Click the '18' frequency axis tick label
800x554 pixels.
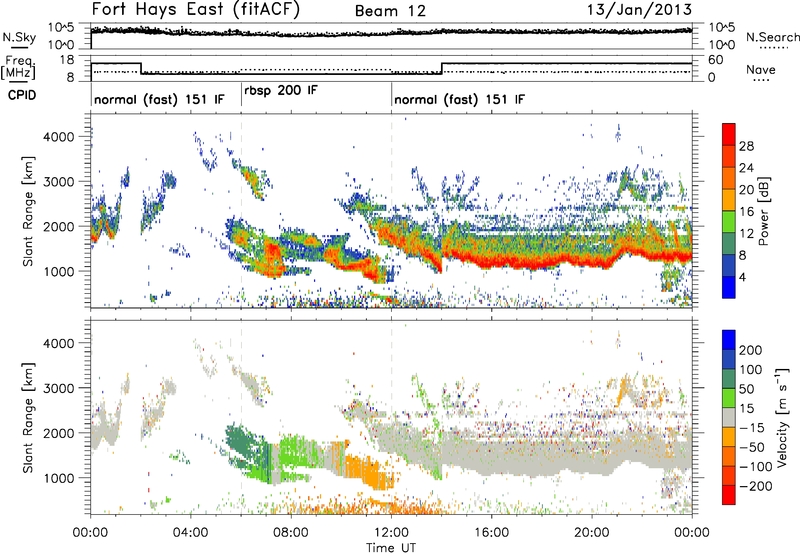coord(68,60)
